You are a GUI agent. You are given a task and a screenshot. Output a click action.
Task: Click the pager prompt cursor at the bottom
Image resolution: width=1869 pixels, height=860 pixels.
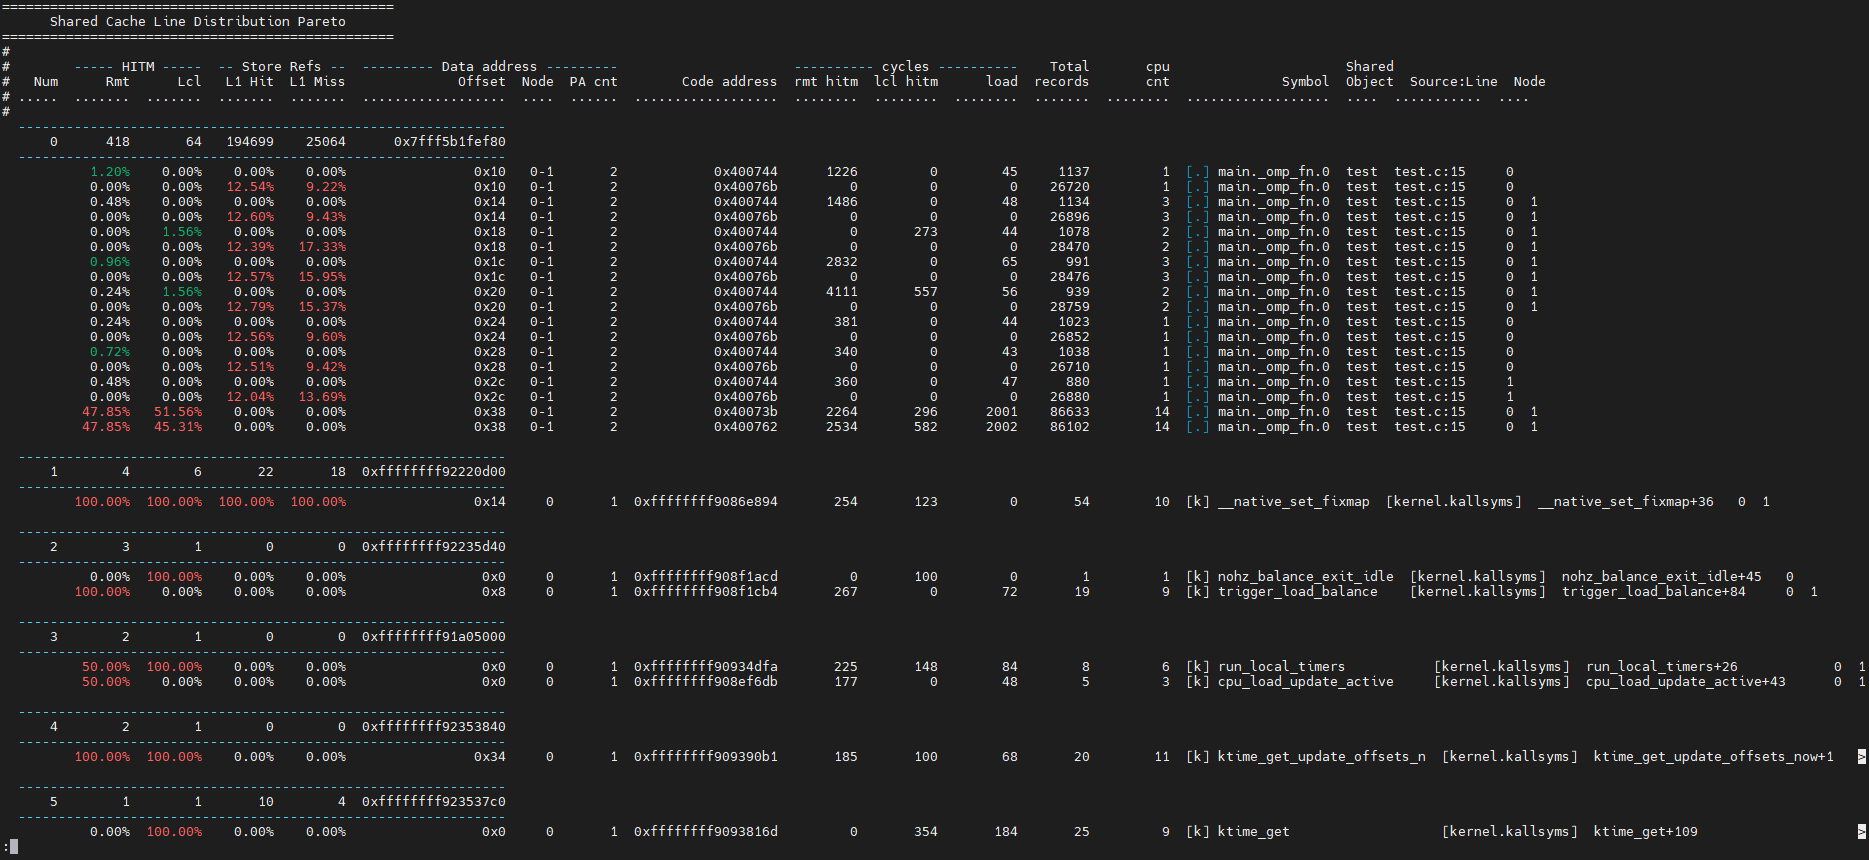point(14,847)
